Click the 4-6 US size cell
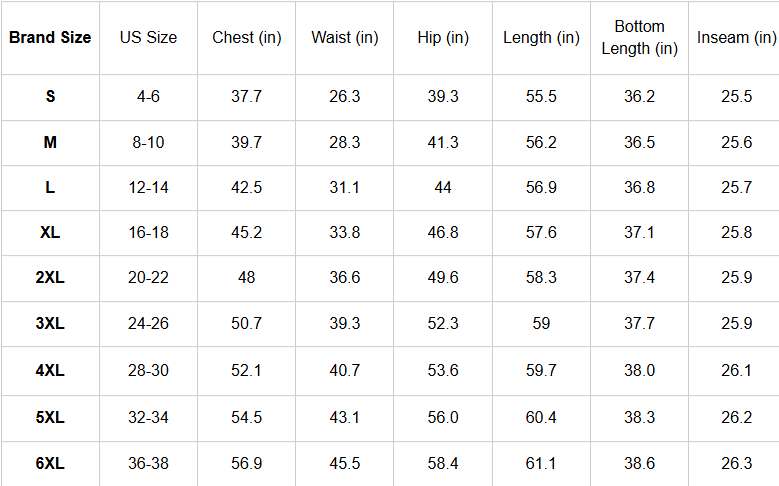The height and width of the screenshot is (486, 779). (x=148, y=97)
